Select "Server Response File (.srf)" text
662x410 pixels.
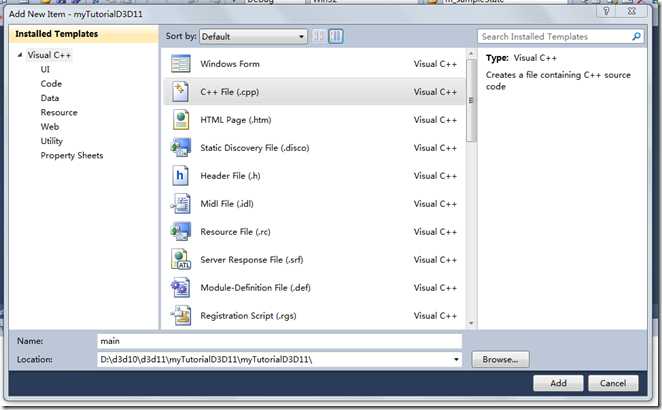[252, 259]
